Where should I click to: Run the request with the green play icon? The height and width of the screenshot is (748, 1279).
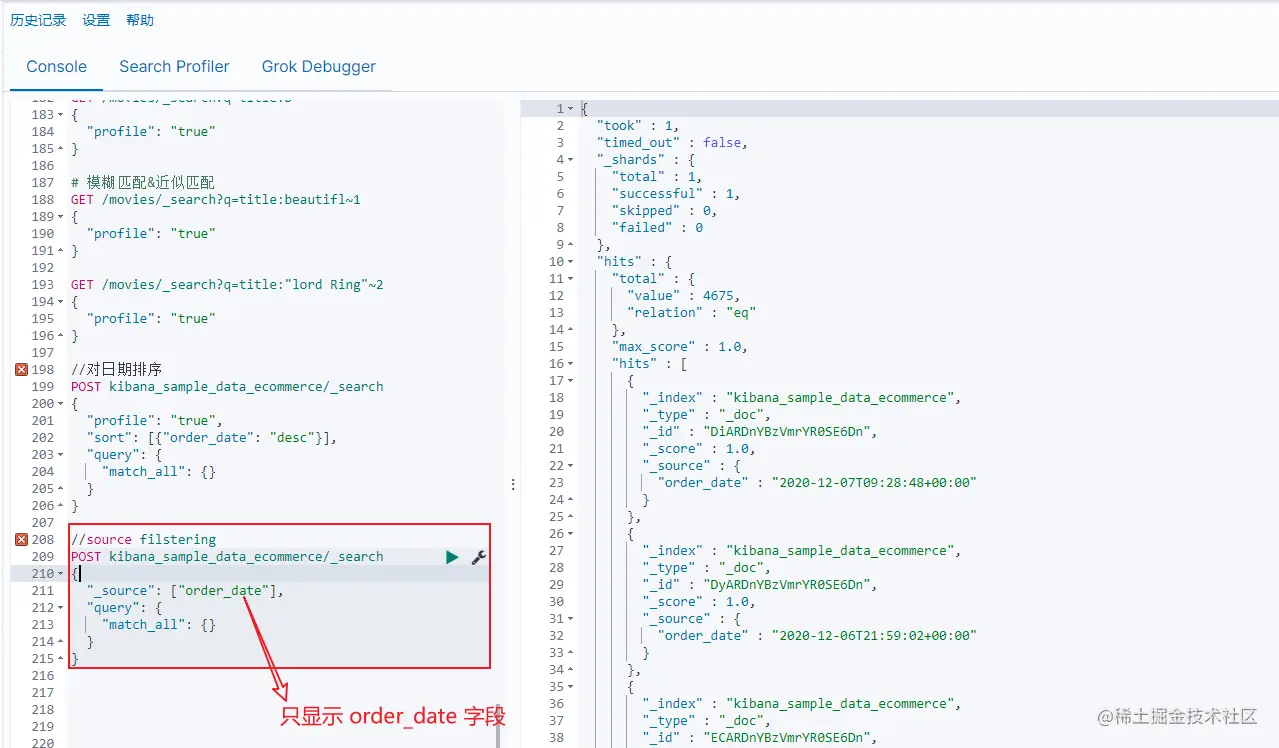pyautogui.click(x=452, y=557)
